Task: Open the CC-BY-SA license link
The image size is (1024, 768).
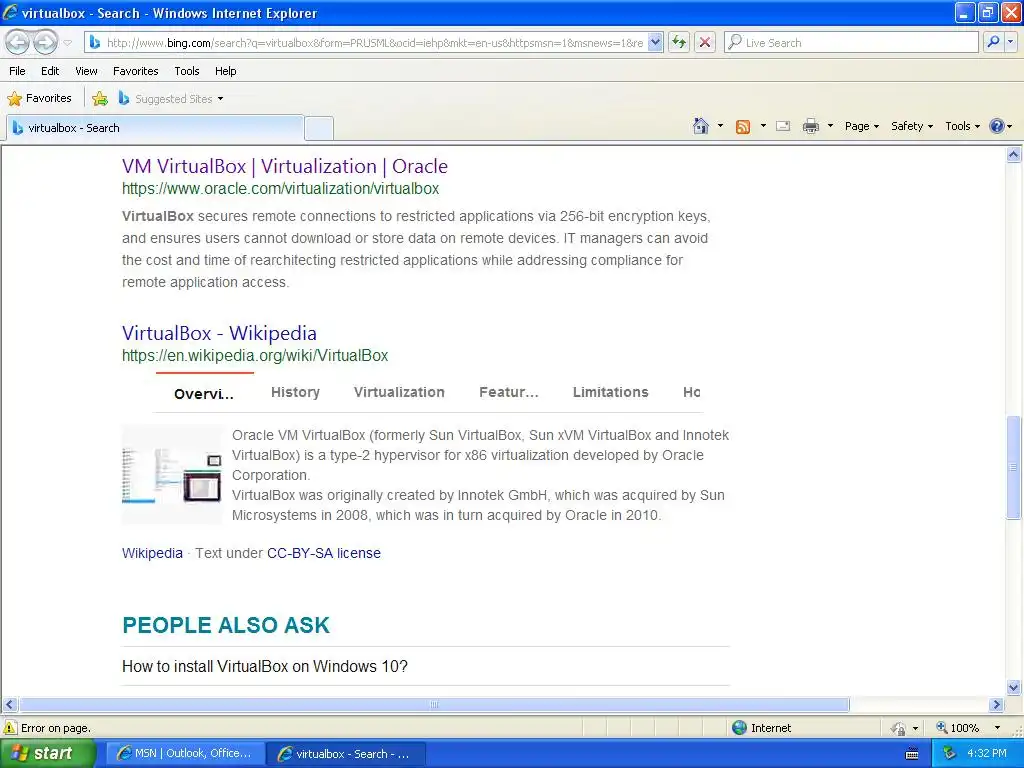Action: coord(324,553)
